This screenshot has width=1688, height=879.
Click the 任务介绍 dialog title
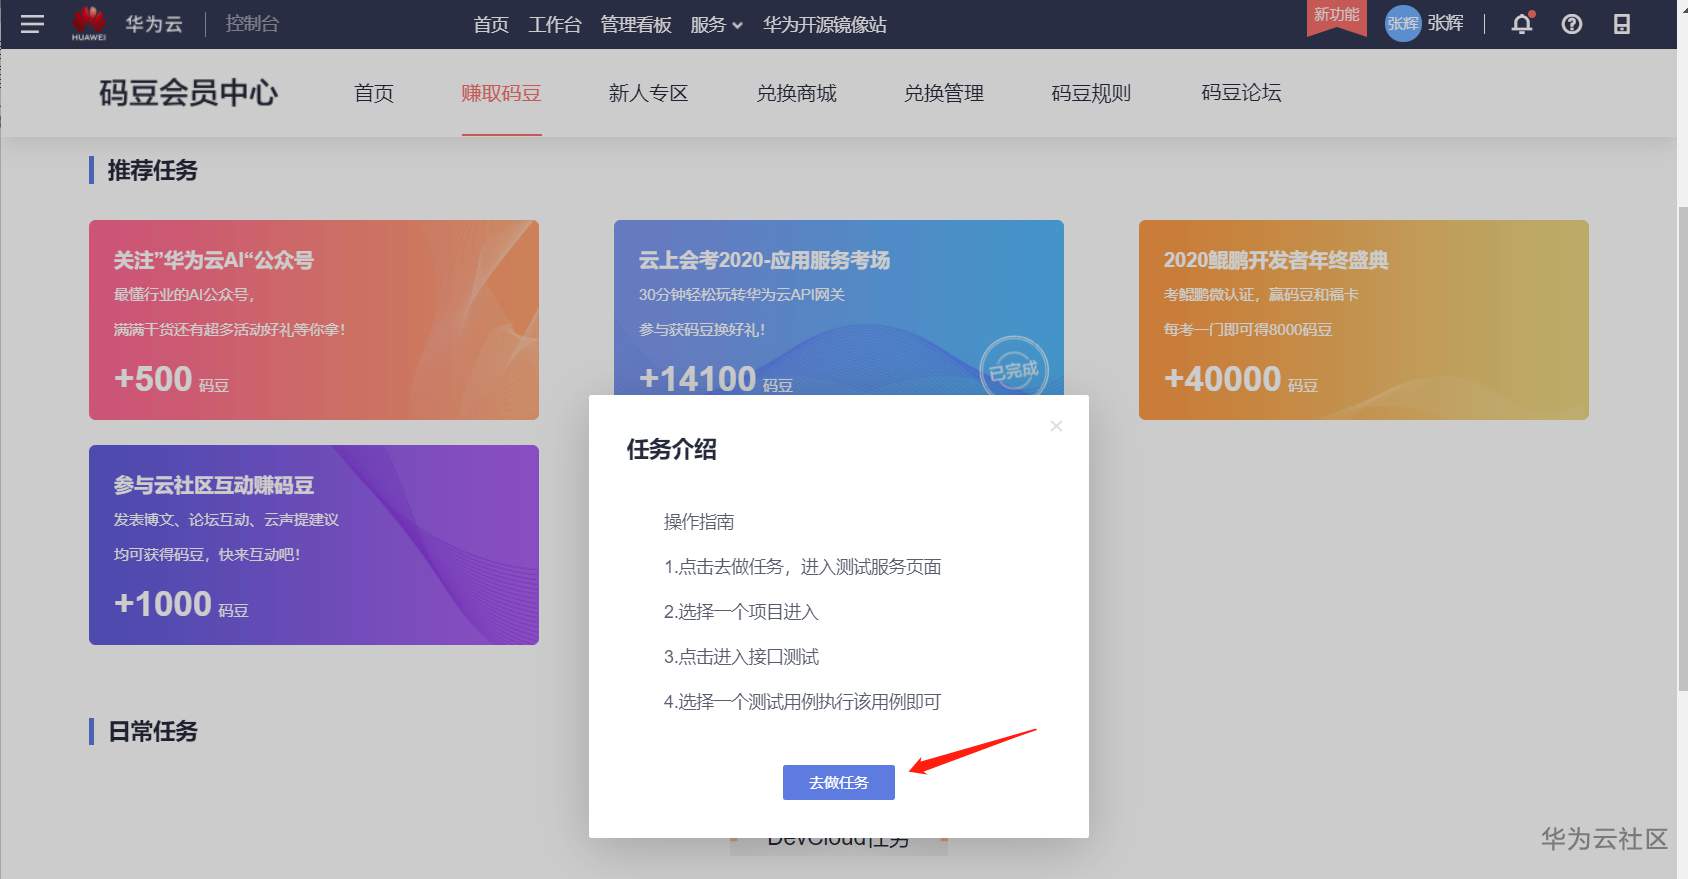[672, 449]
